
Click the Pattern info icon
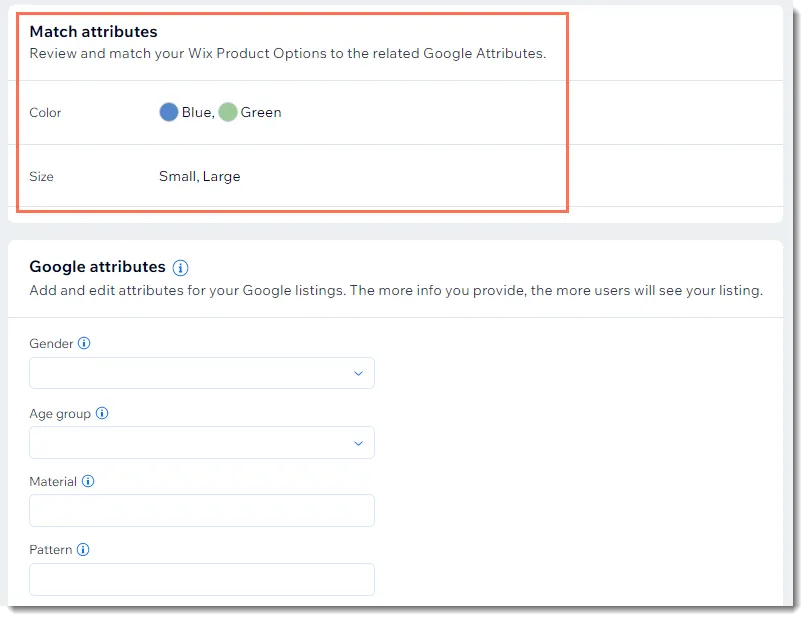[83, 549]
